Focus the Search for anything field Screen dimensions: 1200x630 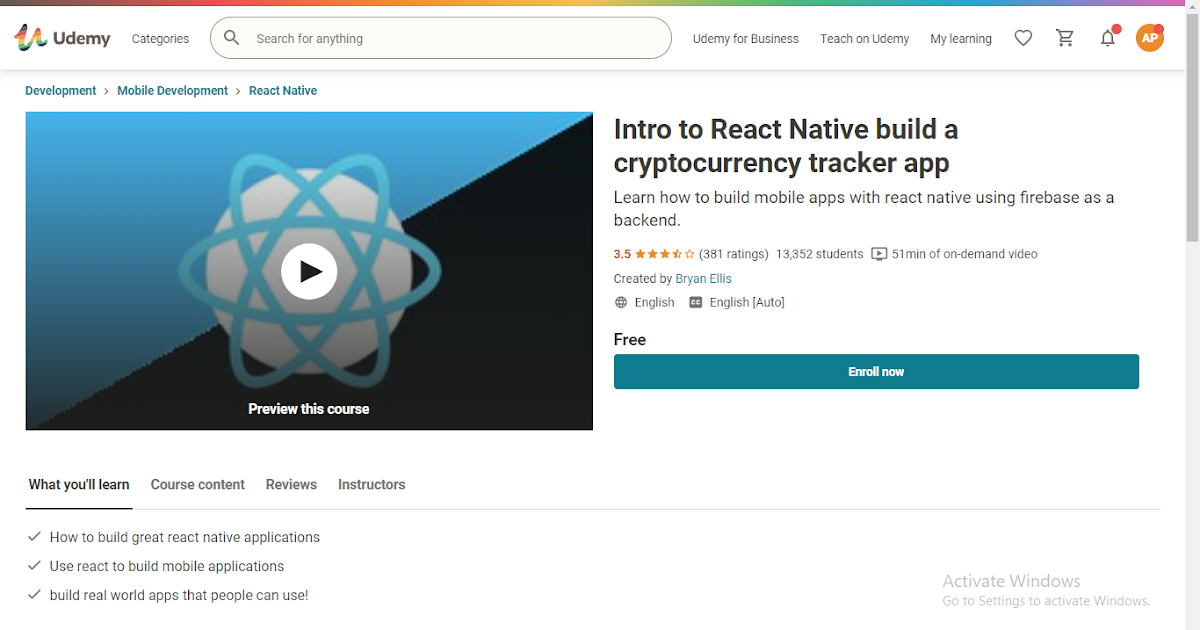pyautogui.click(x=441, y=38)
